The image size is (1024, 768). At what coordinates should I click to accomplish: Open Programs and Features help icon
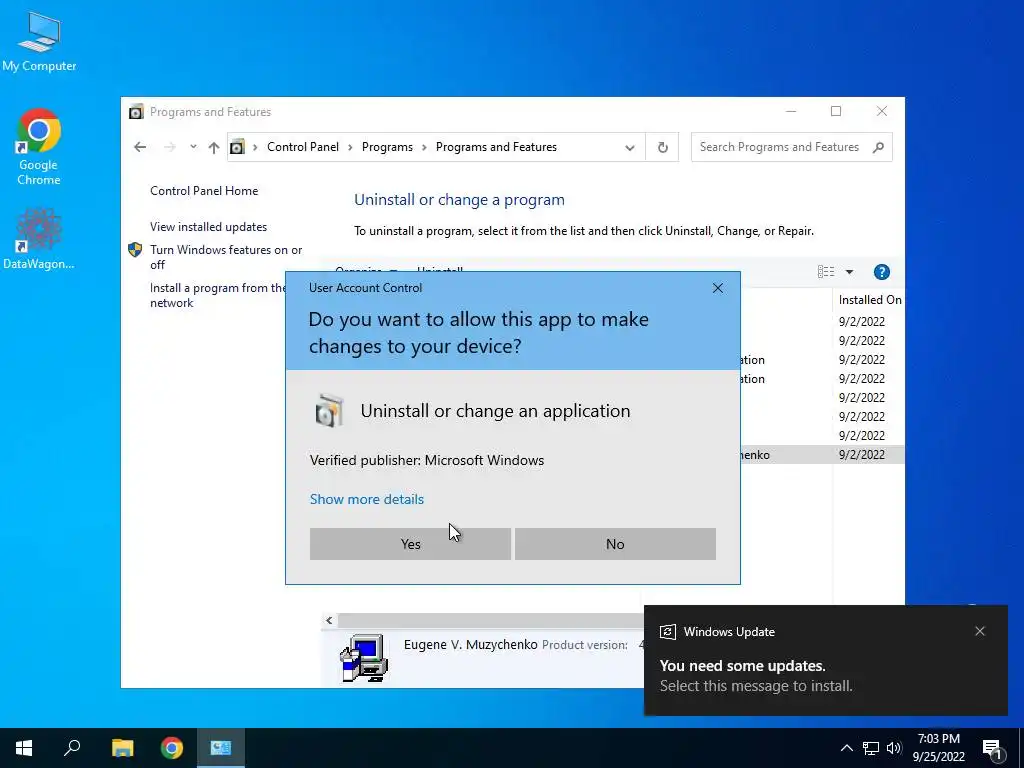[882, 272]
